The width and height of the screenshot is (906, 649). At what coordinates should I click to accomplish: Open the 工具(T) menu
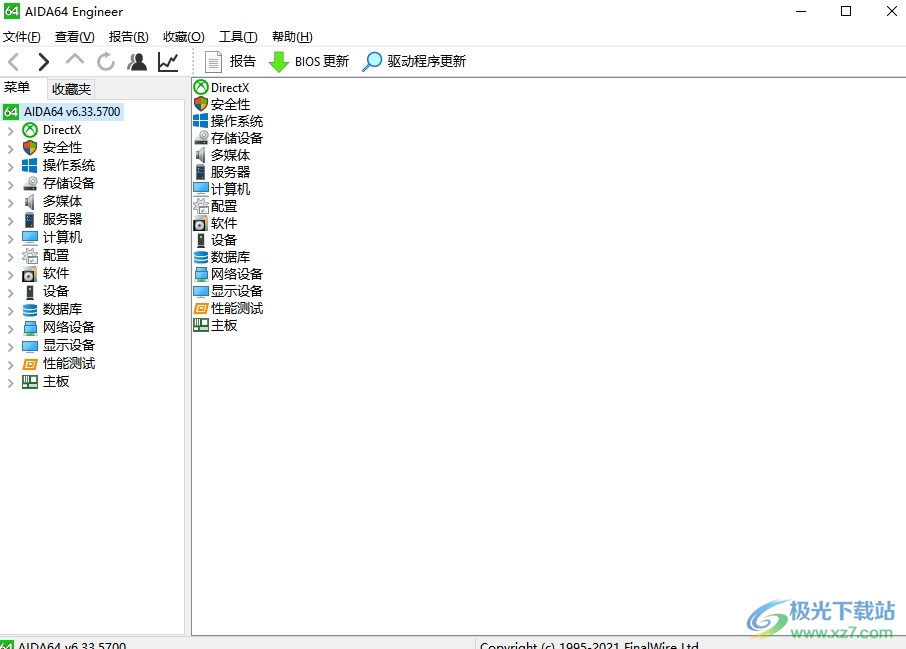(238, 37)
